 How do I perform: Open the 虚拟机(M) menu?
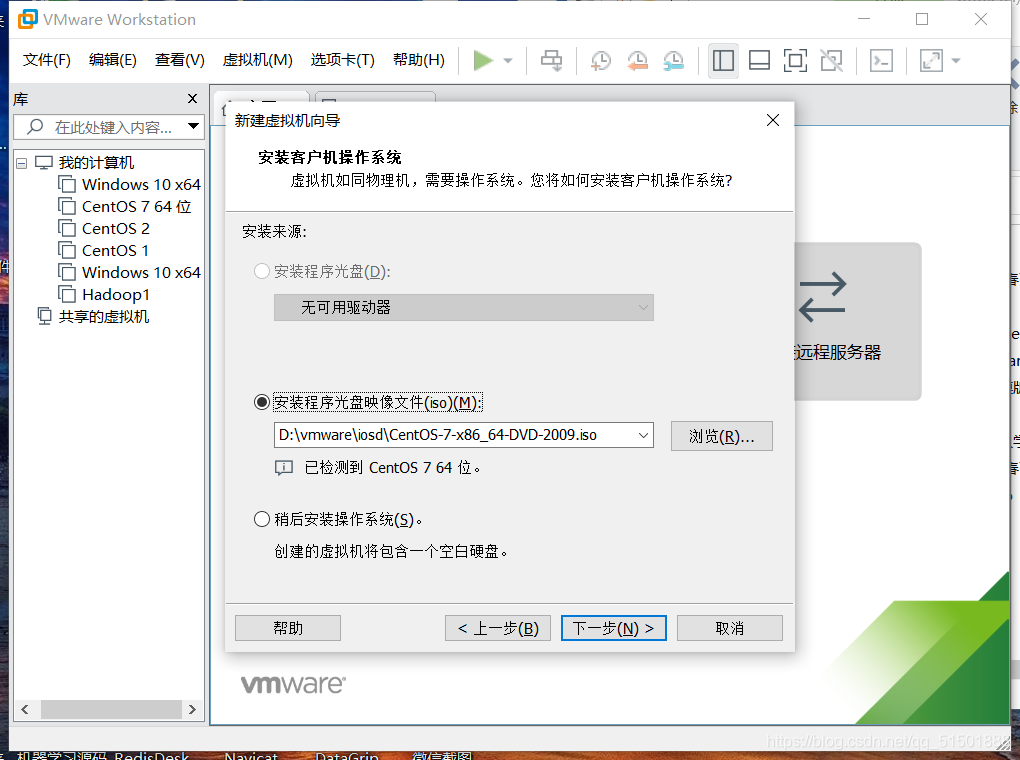(x=258, y=60)
